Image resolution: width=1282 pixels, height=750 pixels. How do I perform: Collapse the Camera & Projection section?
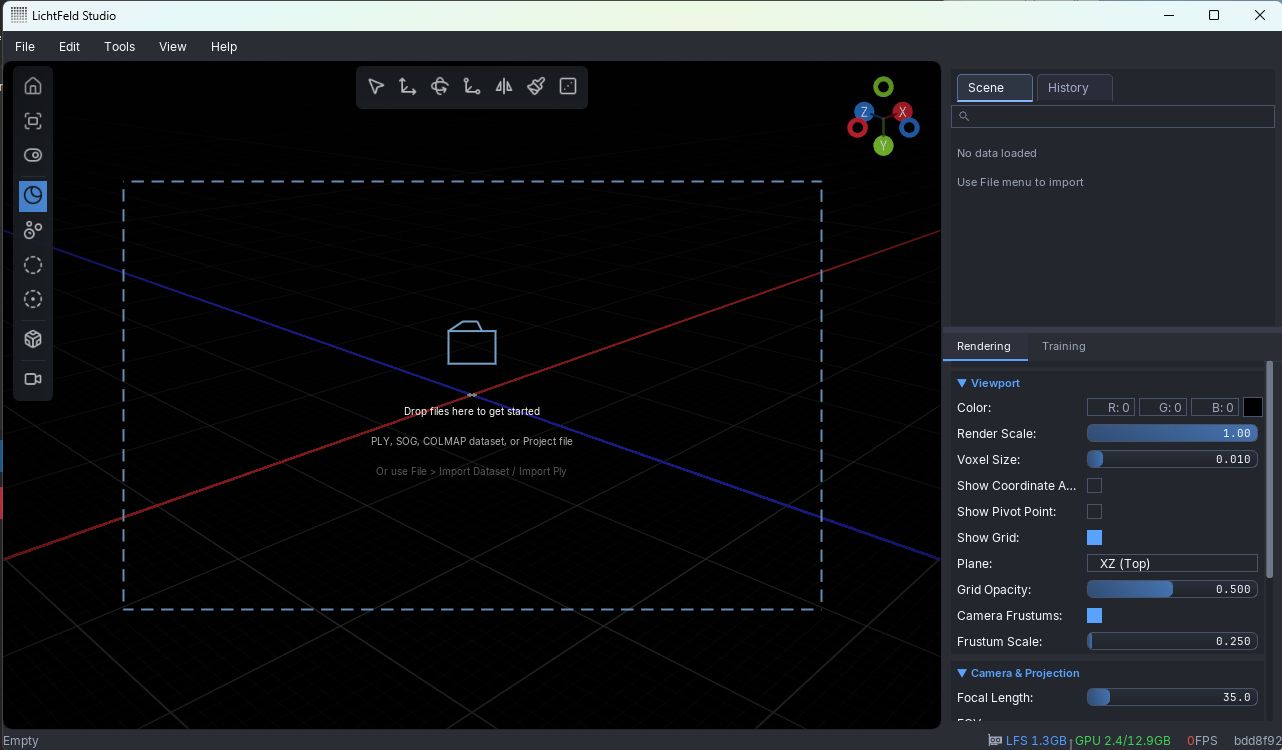pyautogui.click(x=1018, y=673)
